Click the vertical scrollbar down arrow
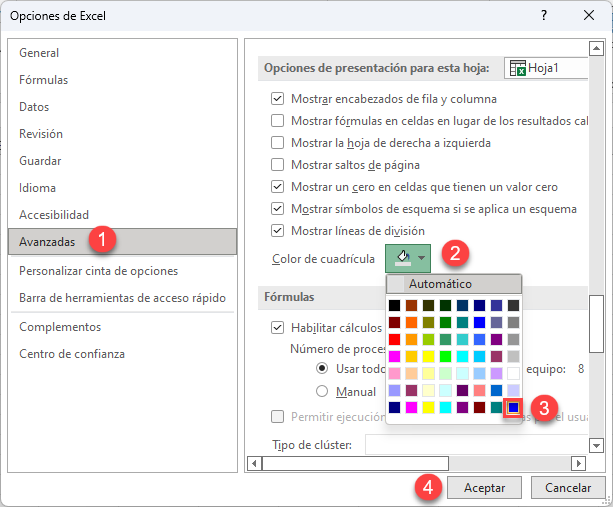The width and height of the screenshot is (613, 507). coord(596,445)
